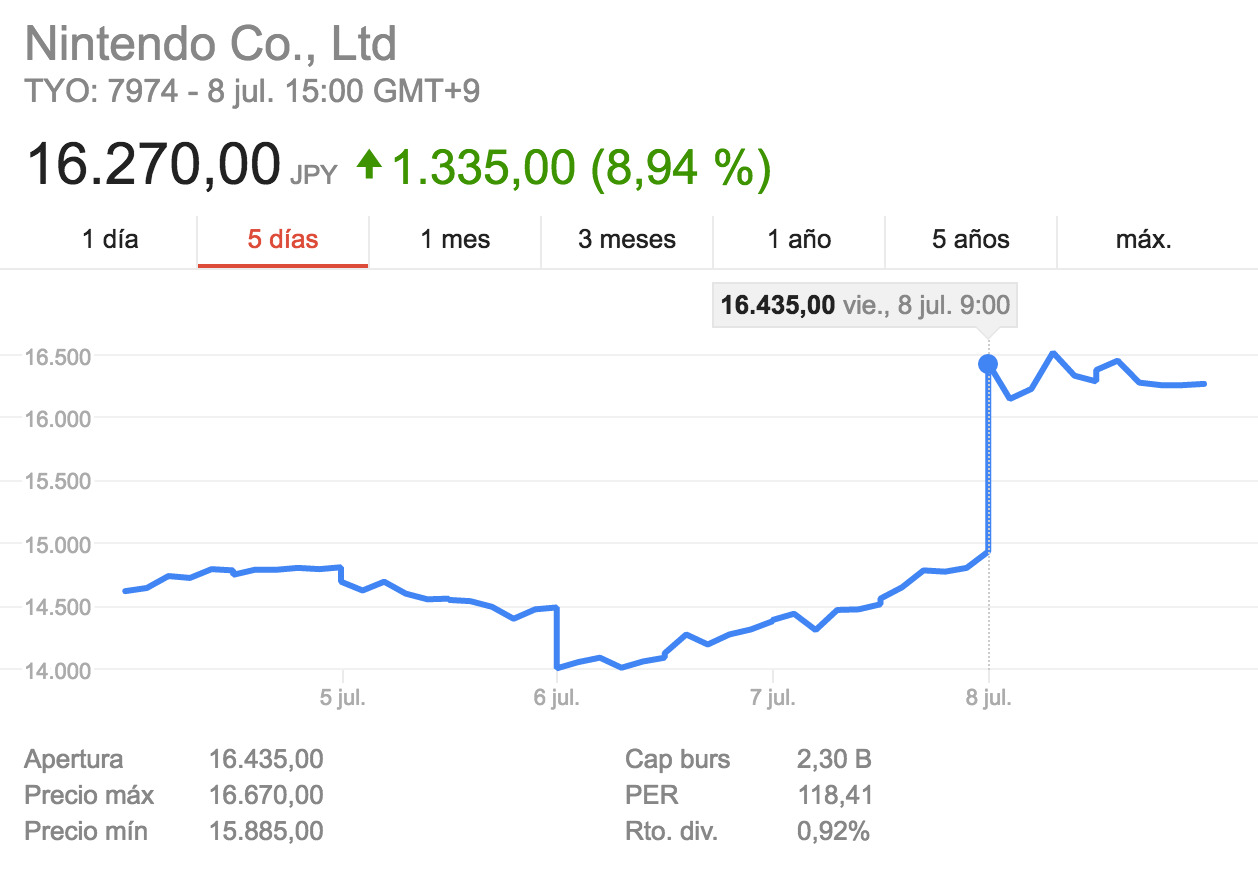This screenshot has width=1258, height=872.
Task: Show the "3 meses" chart view
Action: click(627, 240)
